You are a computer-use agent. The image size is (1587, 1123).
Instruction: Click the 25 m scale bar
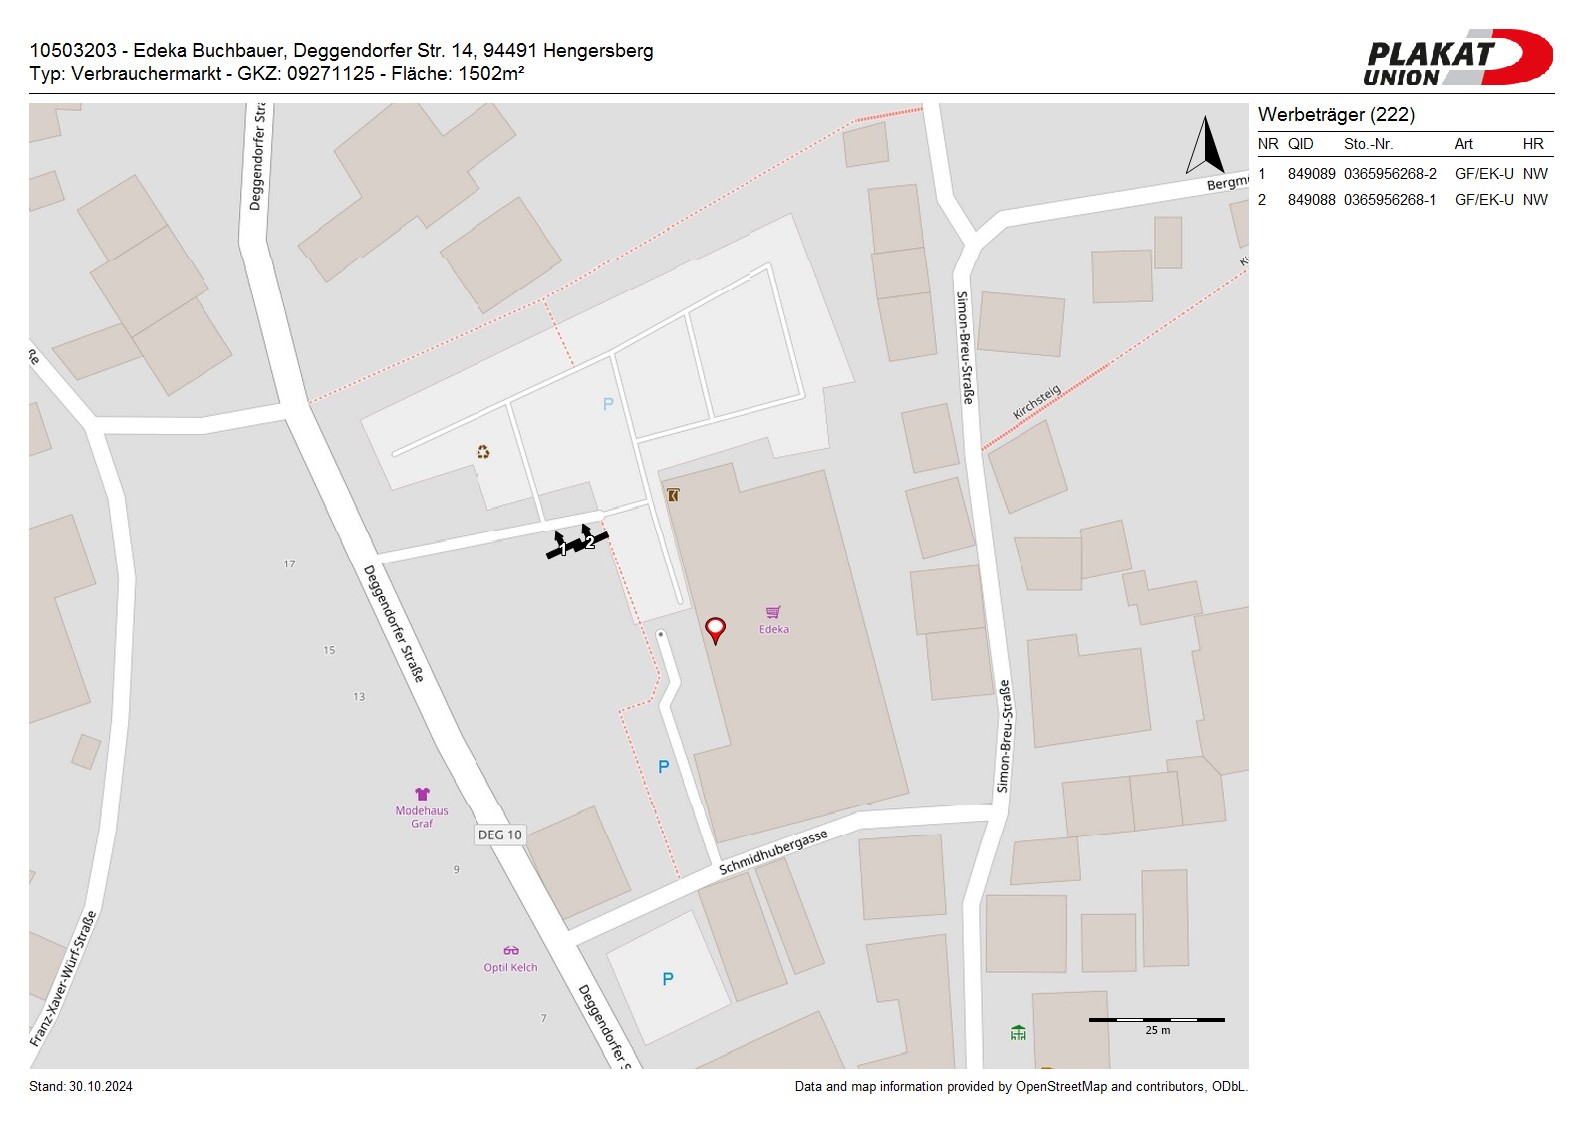tap(1156, 1020)
